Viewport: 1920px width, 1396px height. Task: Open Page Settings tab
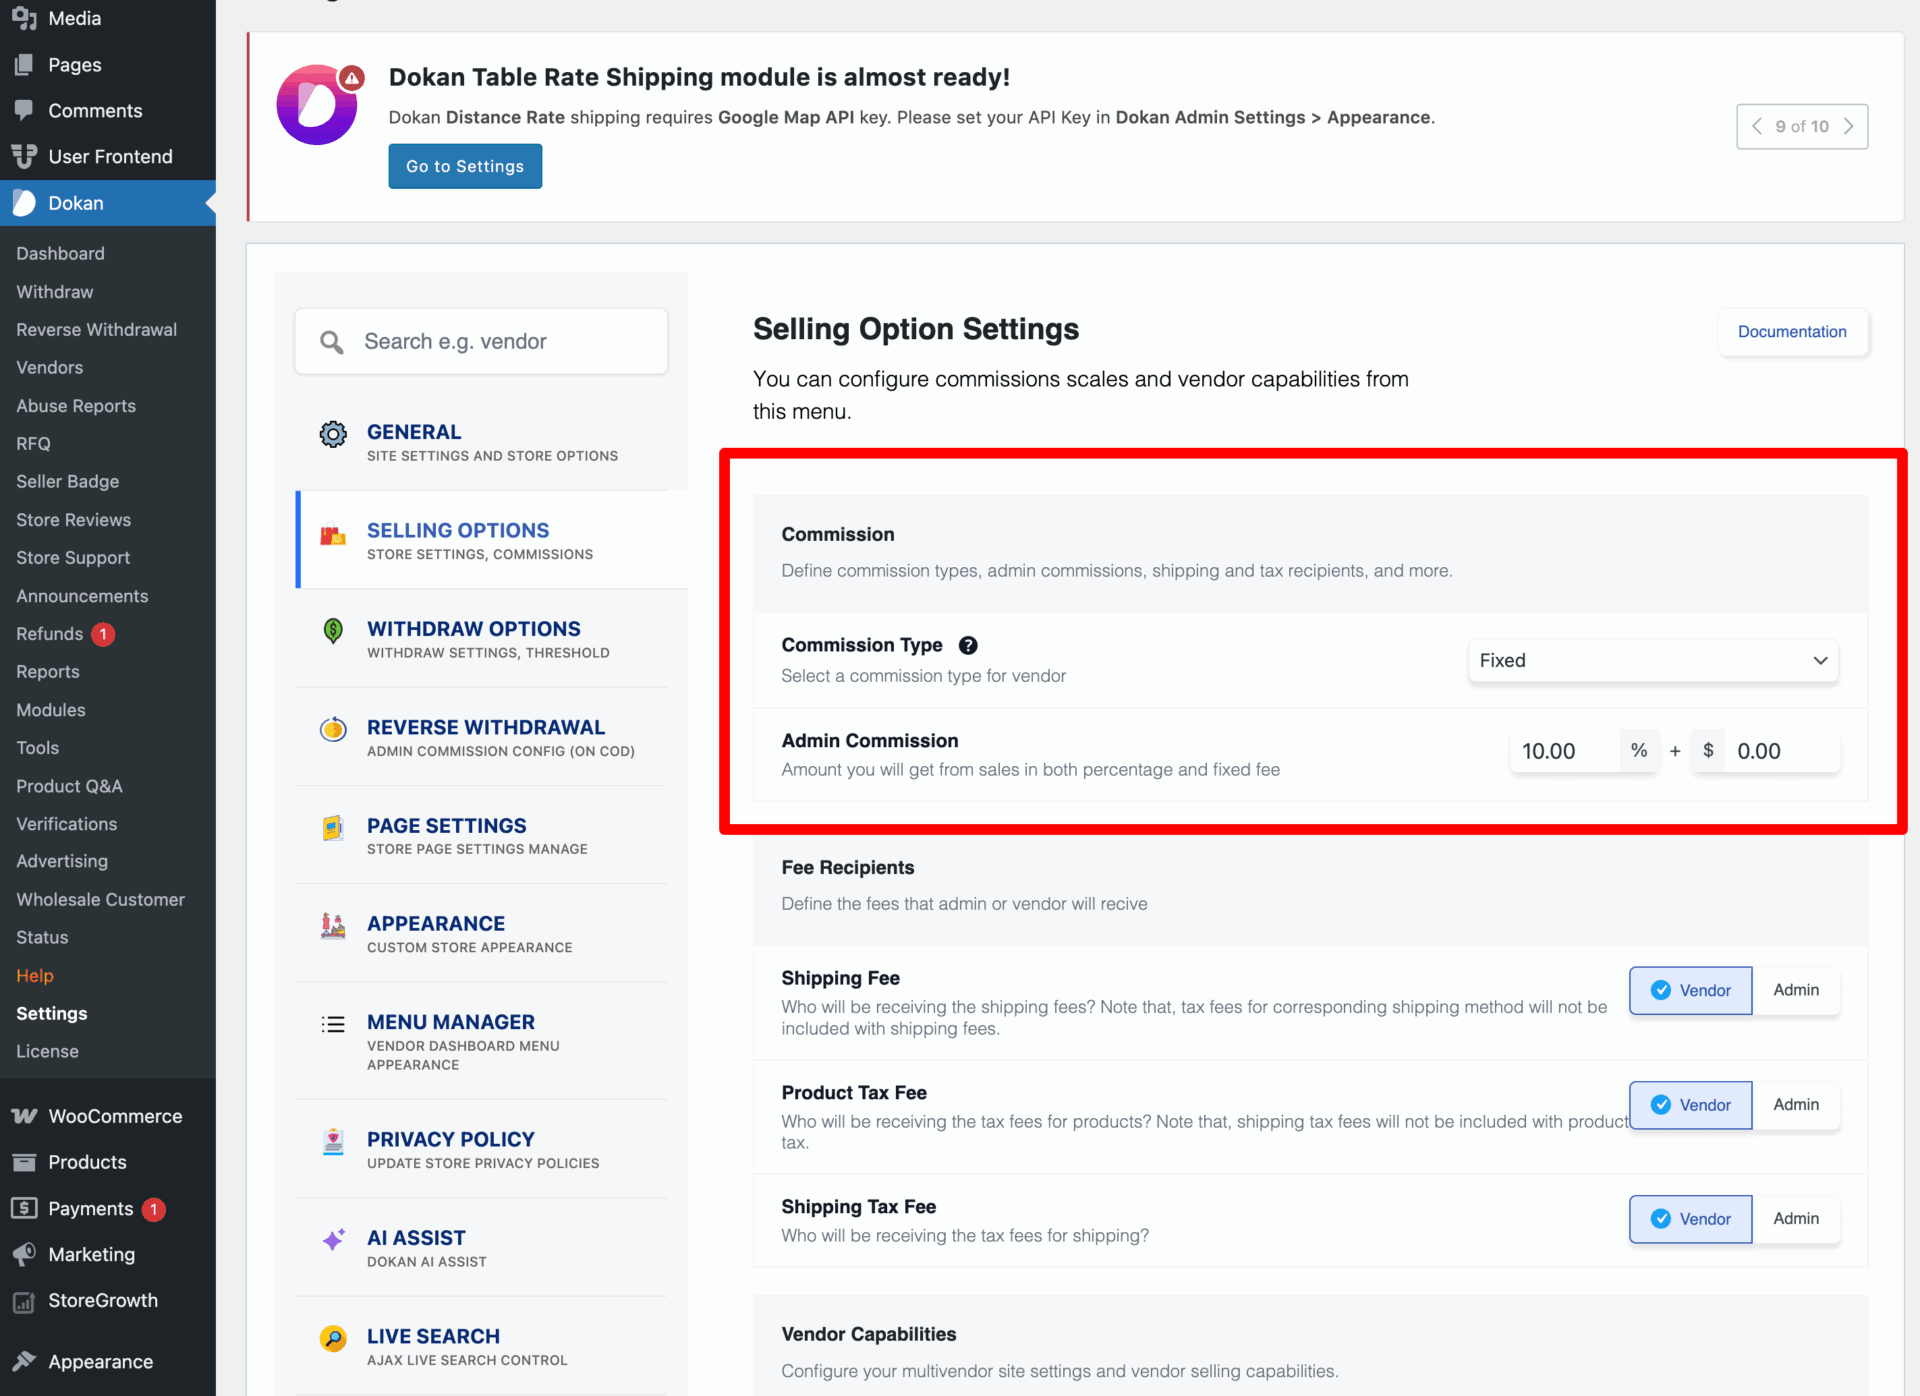point(482,835)
